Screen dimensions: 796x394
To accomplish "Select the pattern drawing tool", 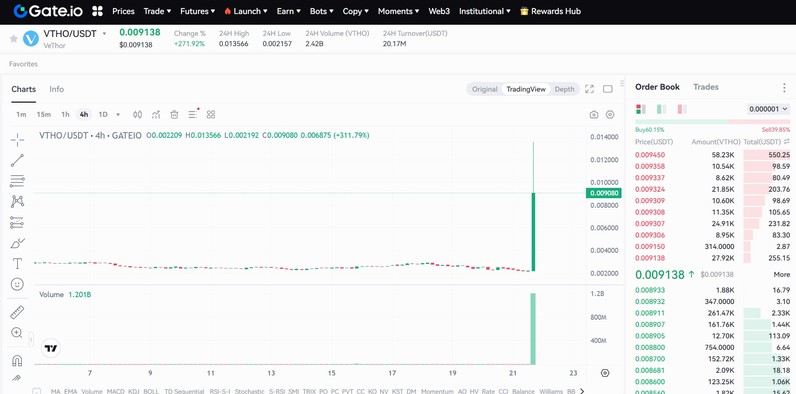I will (17, 202).
